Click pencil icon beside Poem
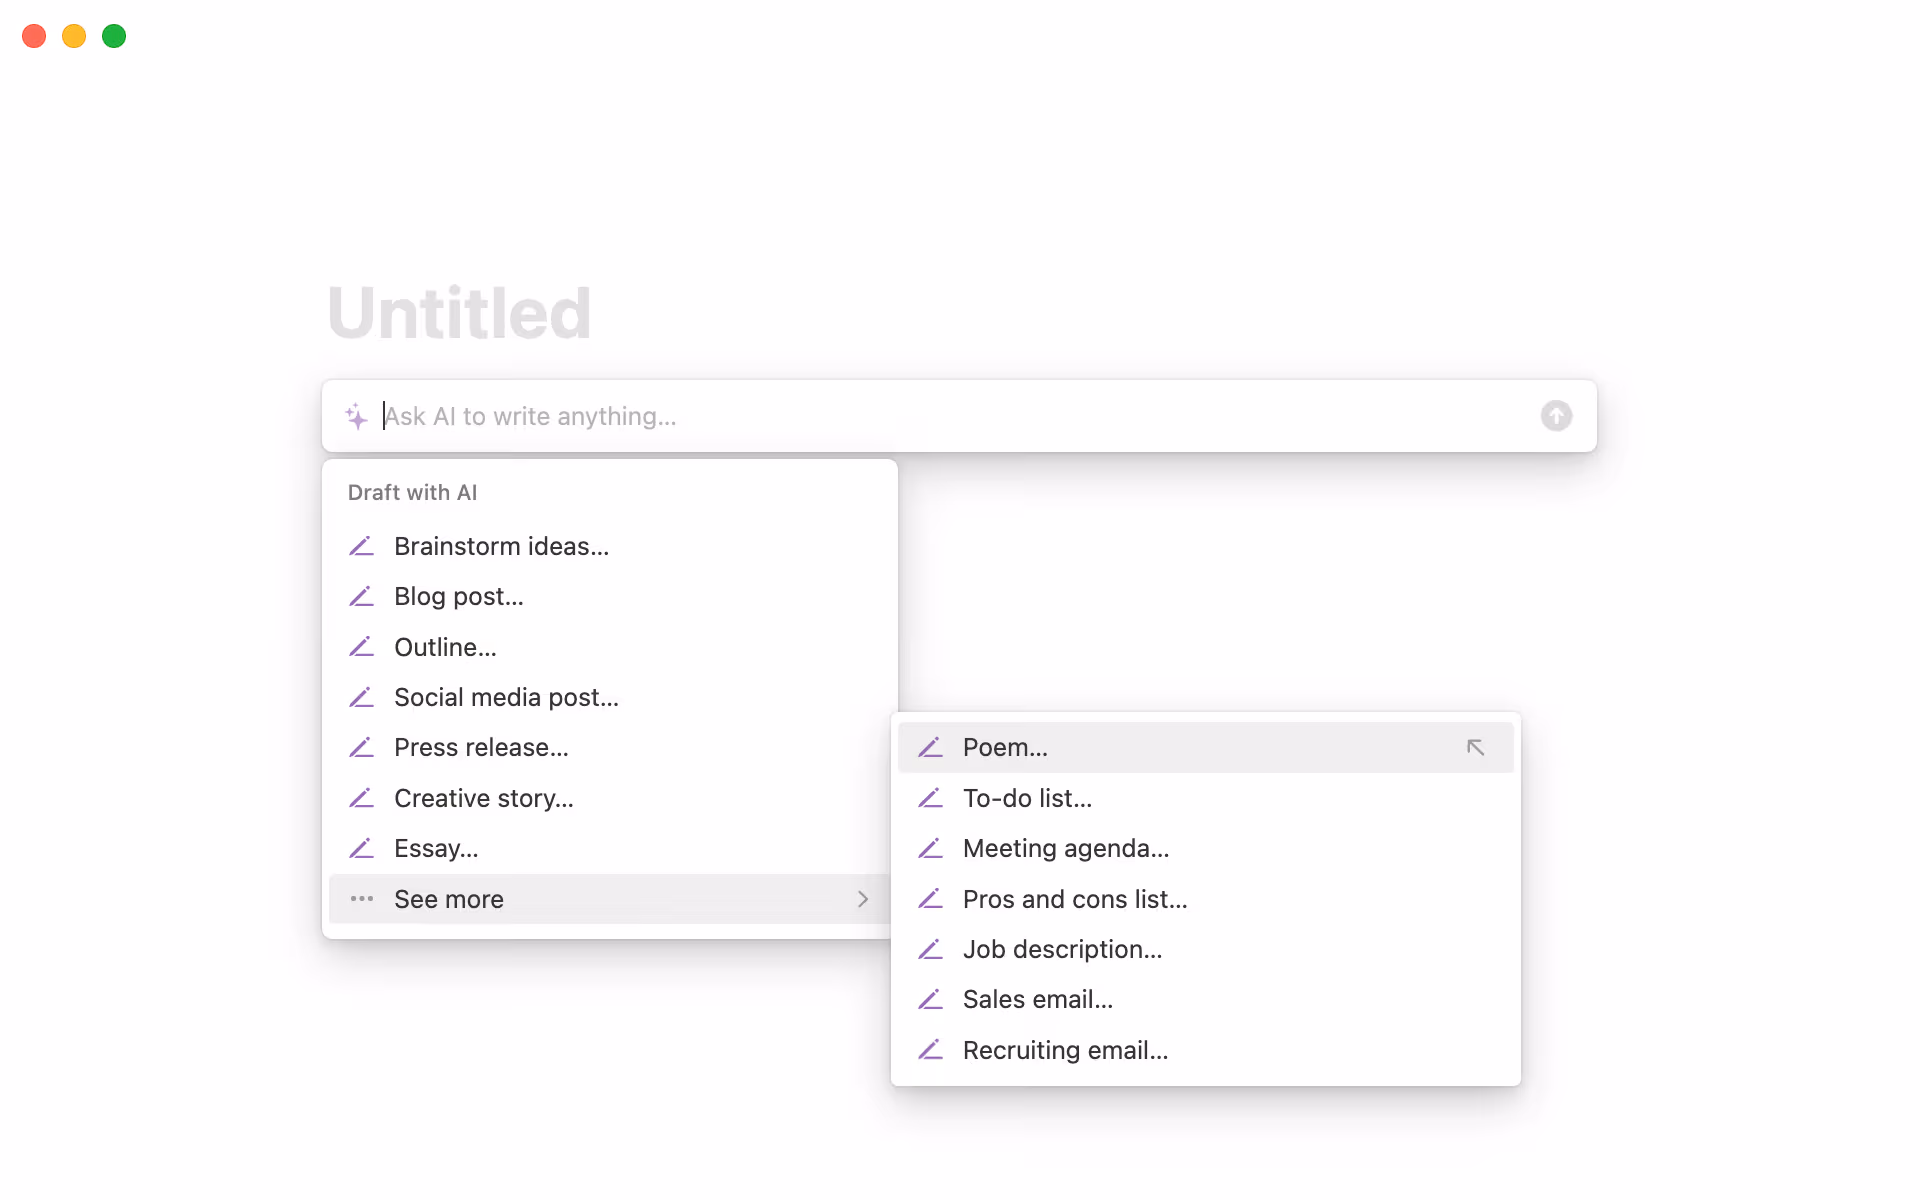Viewport: 1920px width, 1200px height. (x=930, y=747)
